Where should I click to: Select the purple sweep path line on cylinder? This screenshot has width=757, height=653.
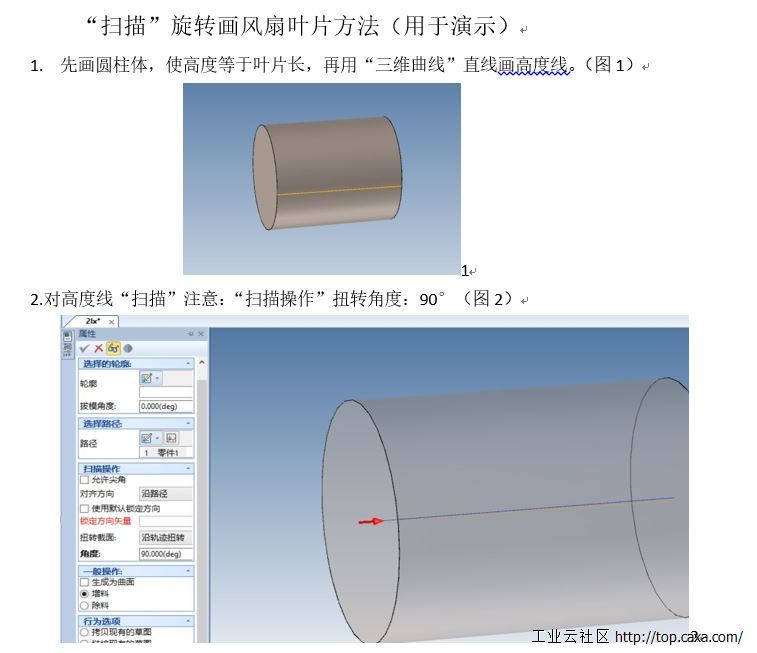tap(531, 509)
